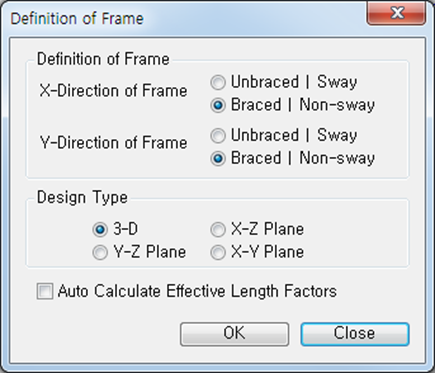Choose the X-Z Plane design type radio
The width and height of the screenshot is (435, 373).
coord(218,230)
